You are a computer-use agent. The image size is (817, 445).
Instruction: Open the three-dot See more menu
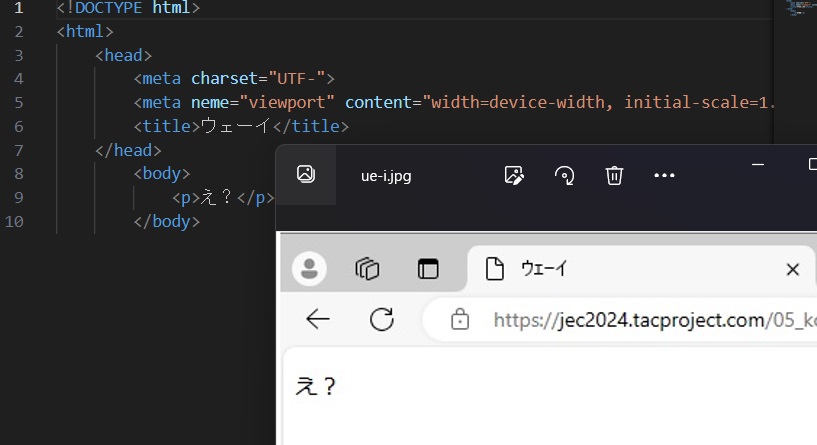664,176
